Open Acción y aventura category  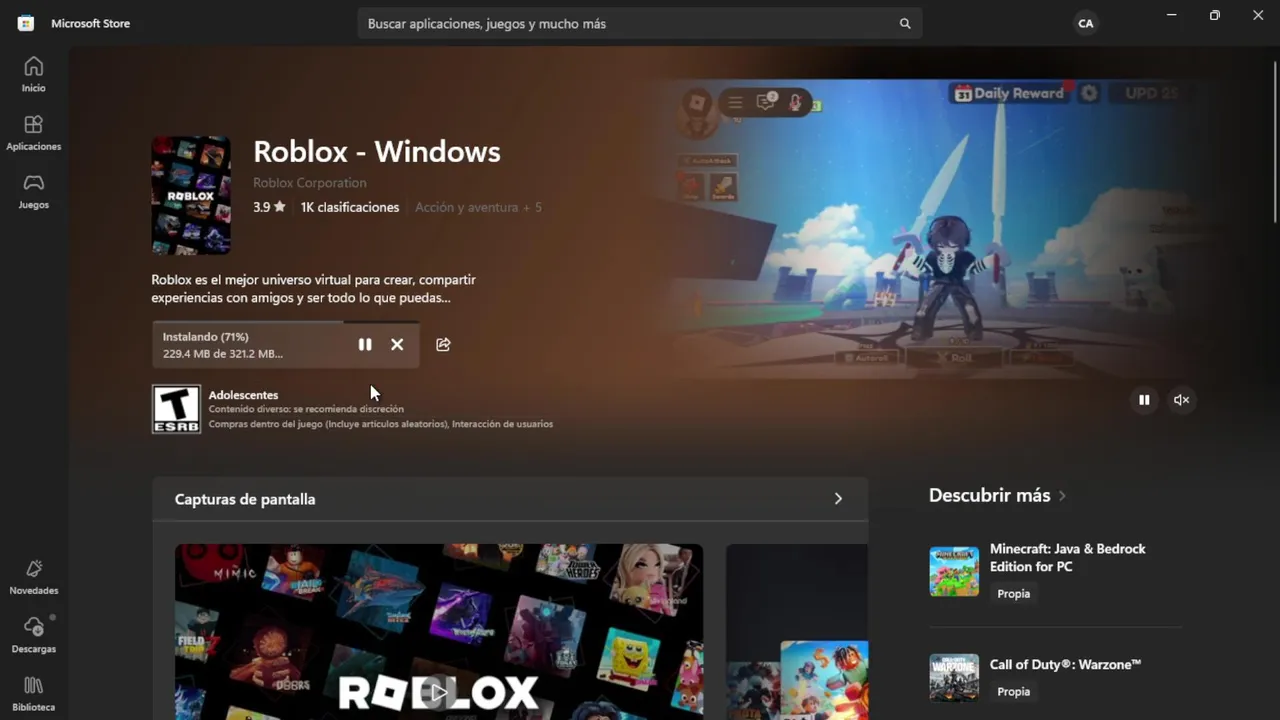pyautogui.click(x=466, y=207)
